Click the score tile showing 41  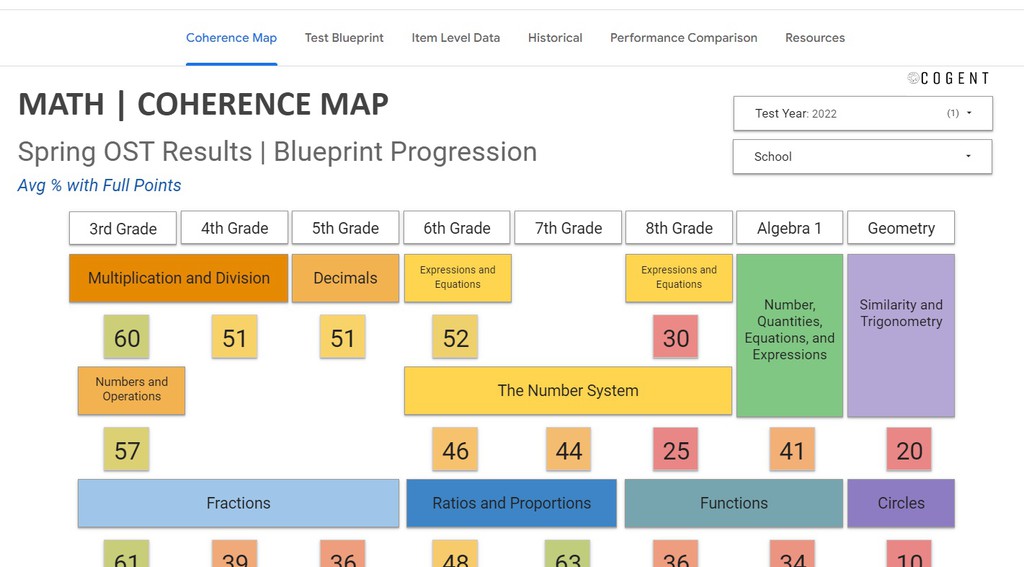tap(792, 449)
